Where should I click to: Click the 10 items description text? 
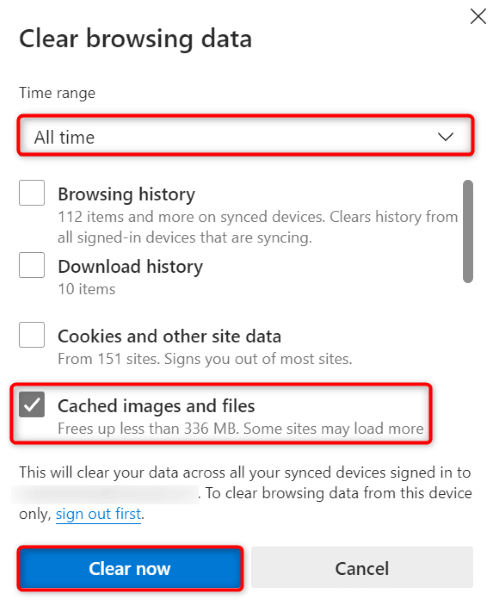(86, 289)
